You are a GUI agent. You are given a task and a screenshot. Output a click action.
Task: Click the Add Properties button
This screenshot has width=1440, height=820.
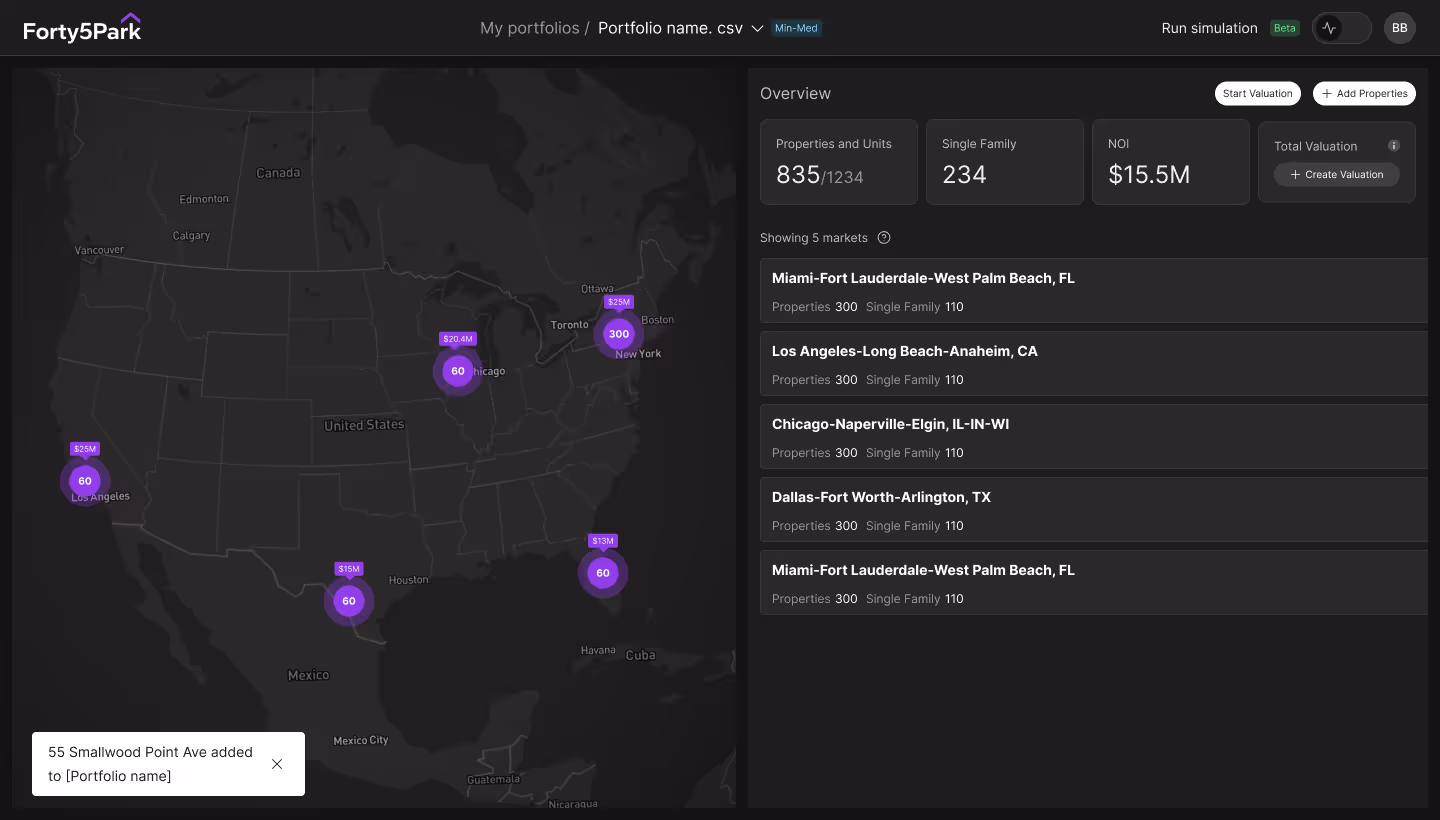tap(1364, 93)
